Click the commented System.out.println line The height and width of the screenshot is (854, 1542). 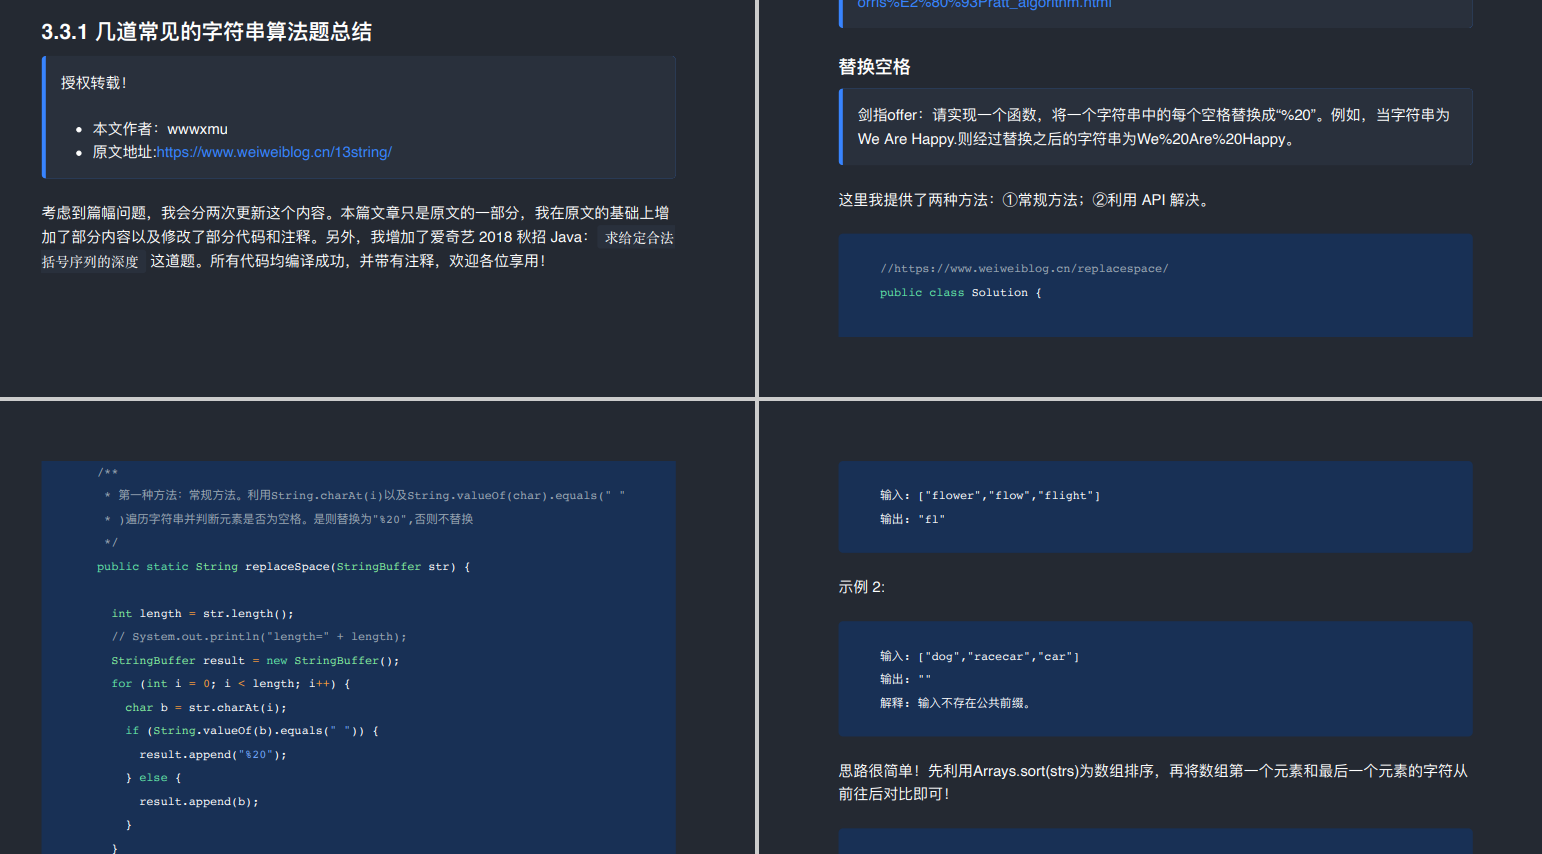(x=259, y=637)
